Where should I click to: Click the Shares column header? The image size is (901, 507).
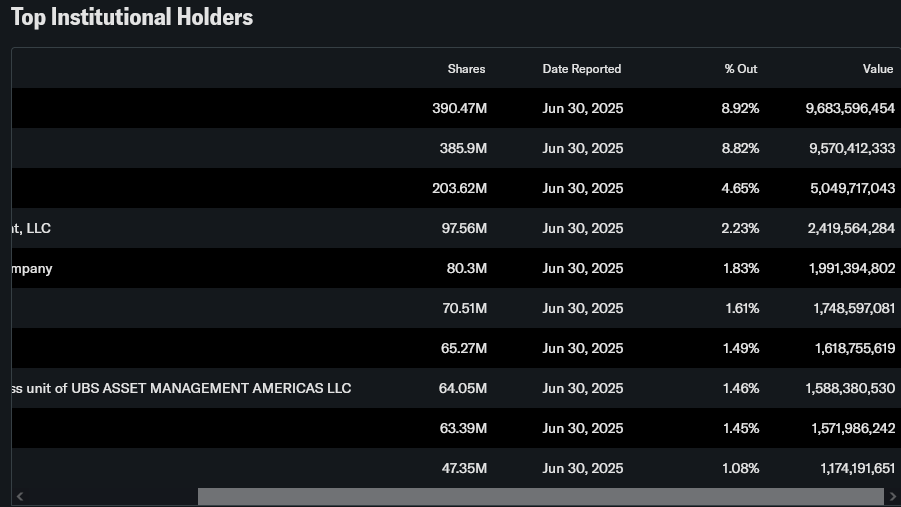pyautogui.click(x=466, y=69)
